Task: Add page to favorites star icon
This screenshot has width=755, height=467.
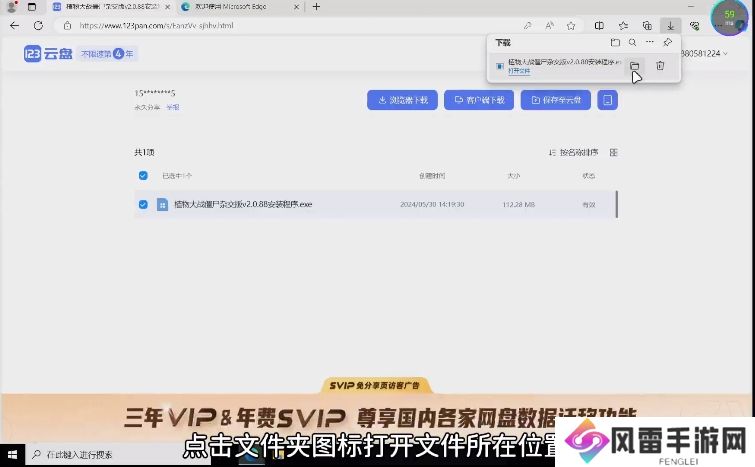Action: click(x=573, y=25)
